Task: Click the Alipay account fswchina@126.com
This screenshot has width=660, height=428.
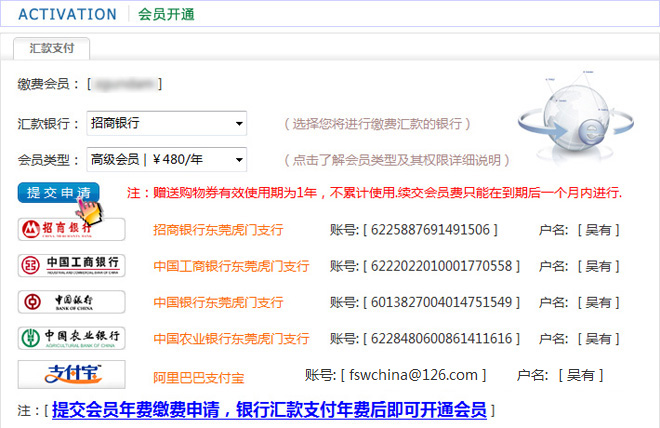Action: tap(413, 375)
